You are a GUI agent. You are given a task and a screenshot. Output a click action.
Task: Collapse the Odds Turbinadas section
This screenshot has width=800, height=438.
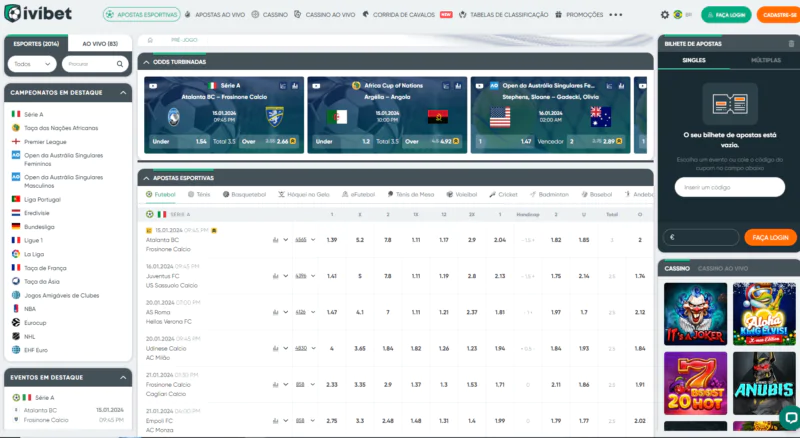click(146, 62)
